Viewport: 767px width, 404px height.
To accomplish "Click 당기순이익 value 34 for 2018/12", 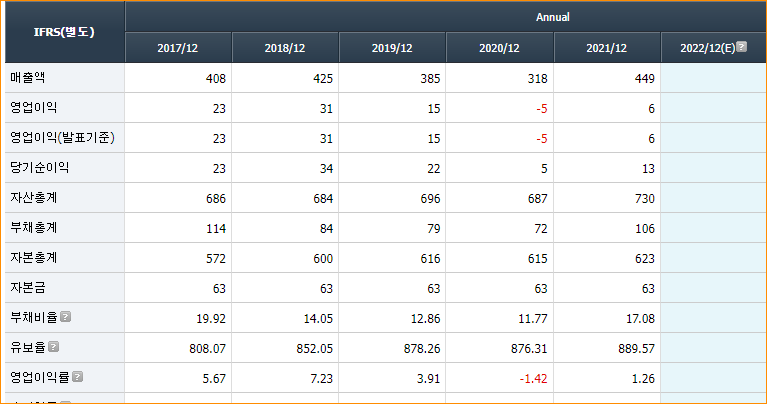I will [326, 169].
